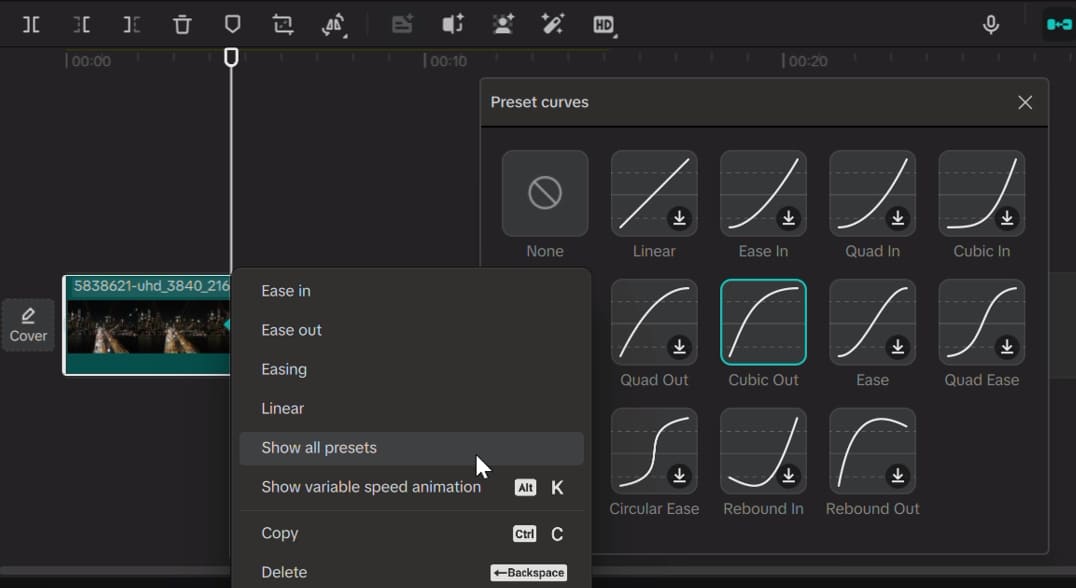Choose Copy from context menu

click(412, 533)
